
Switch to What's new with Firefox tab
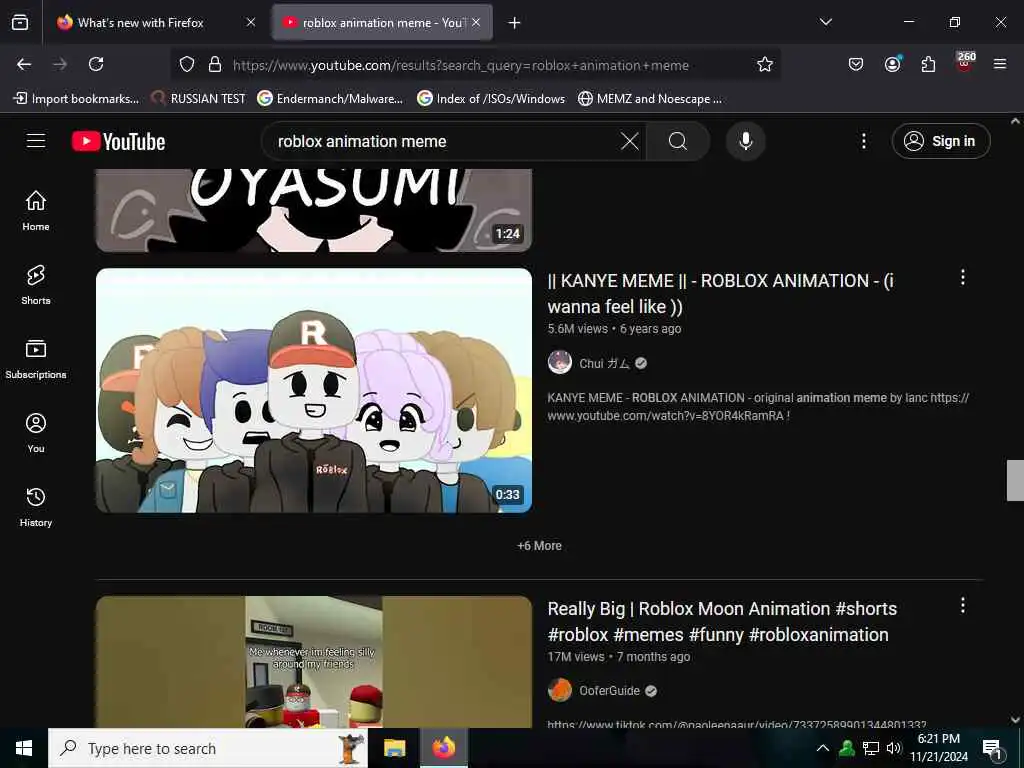156,22
